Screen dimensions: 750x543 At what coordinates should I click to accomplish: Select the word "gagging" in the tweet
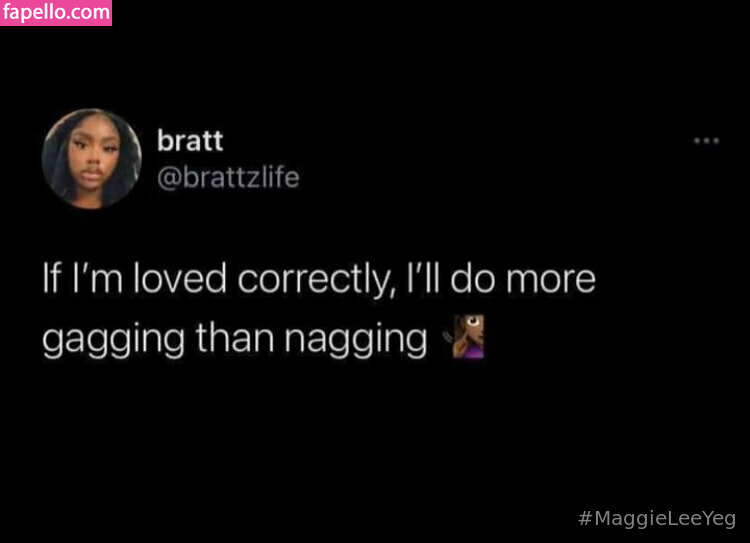pyautogui.click(x=113, y=341)
